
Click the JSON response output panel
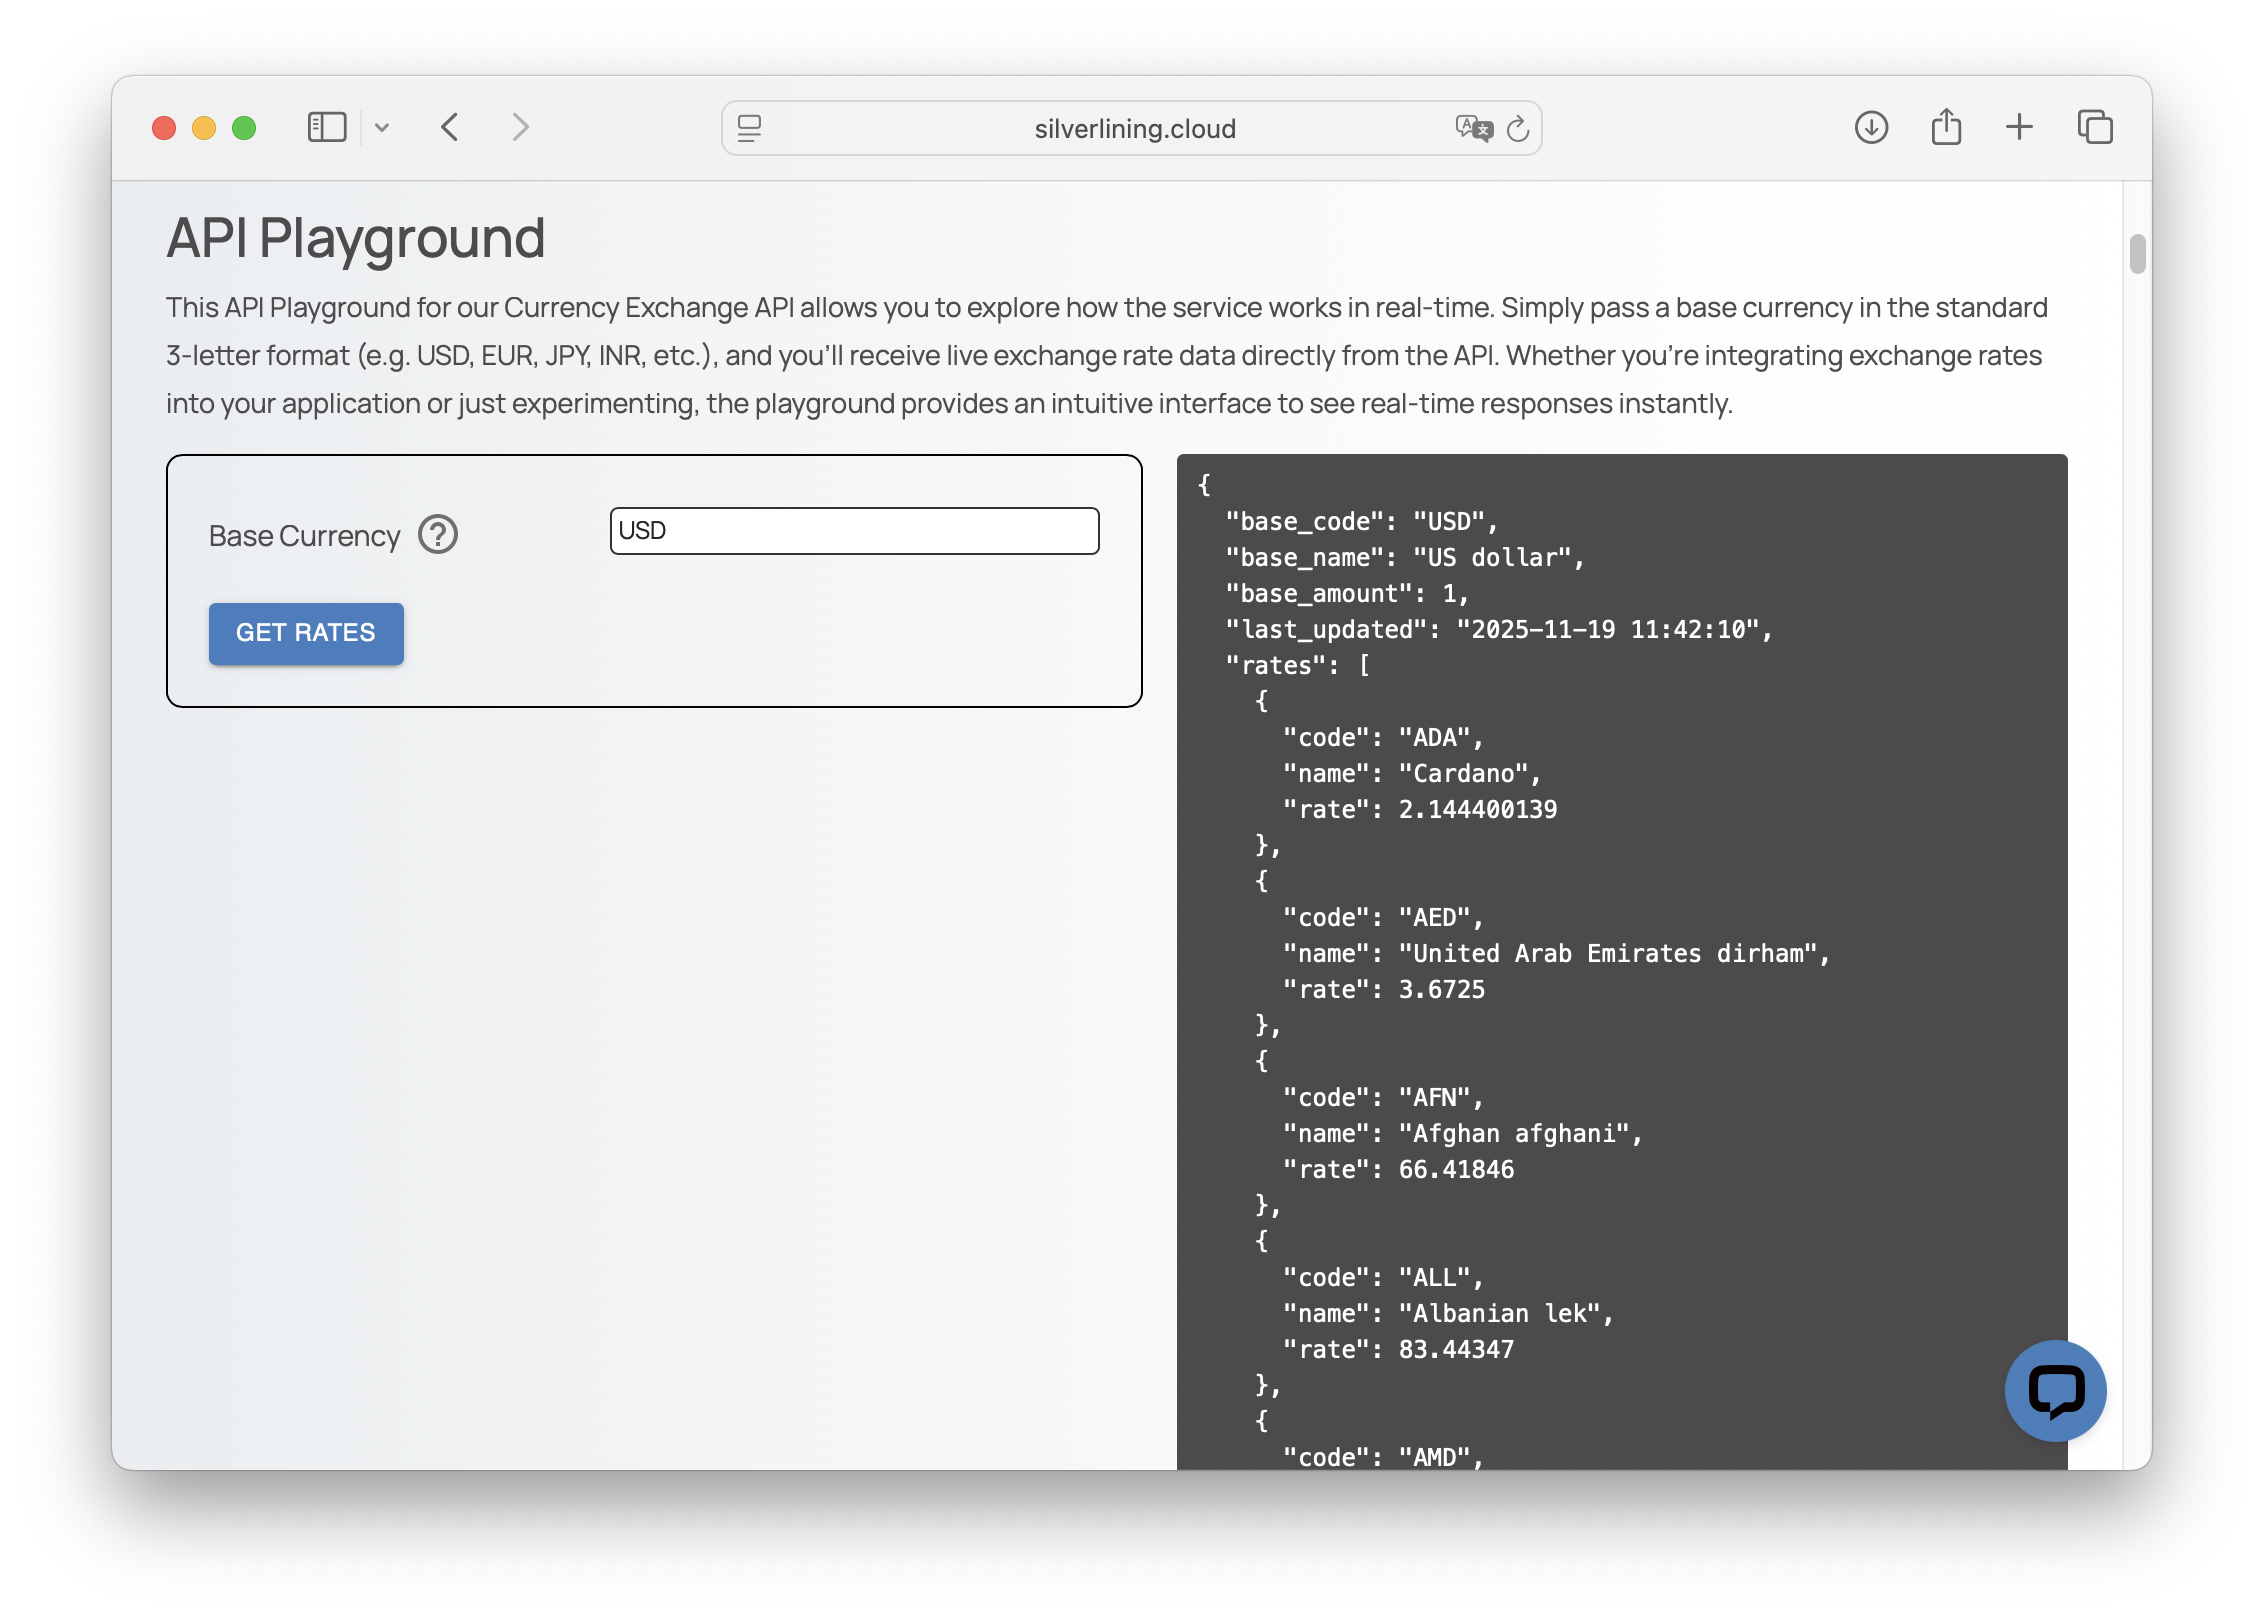[1621, 960]
